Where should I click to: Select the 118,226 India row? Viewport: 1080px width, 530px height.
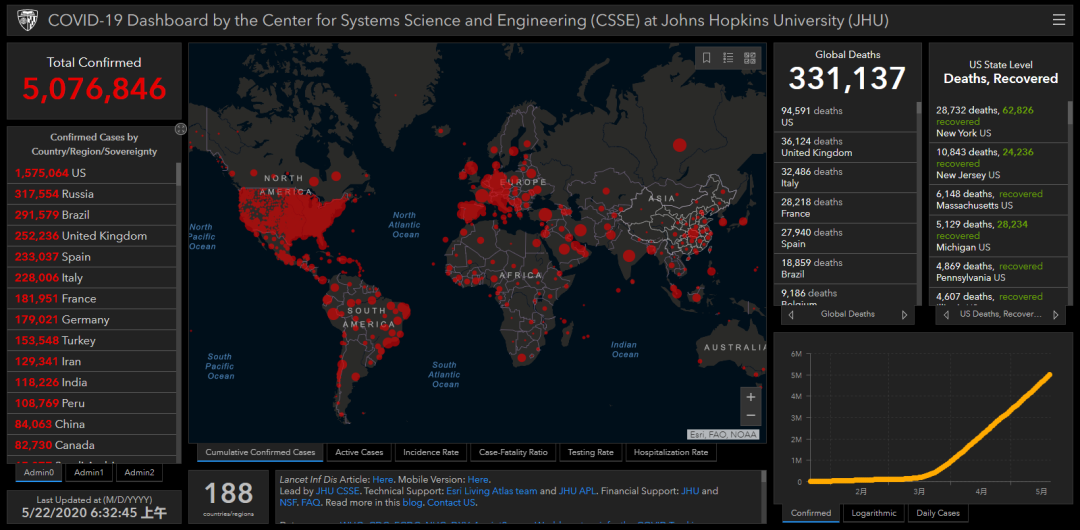click(x=92, y=382)
